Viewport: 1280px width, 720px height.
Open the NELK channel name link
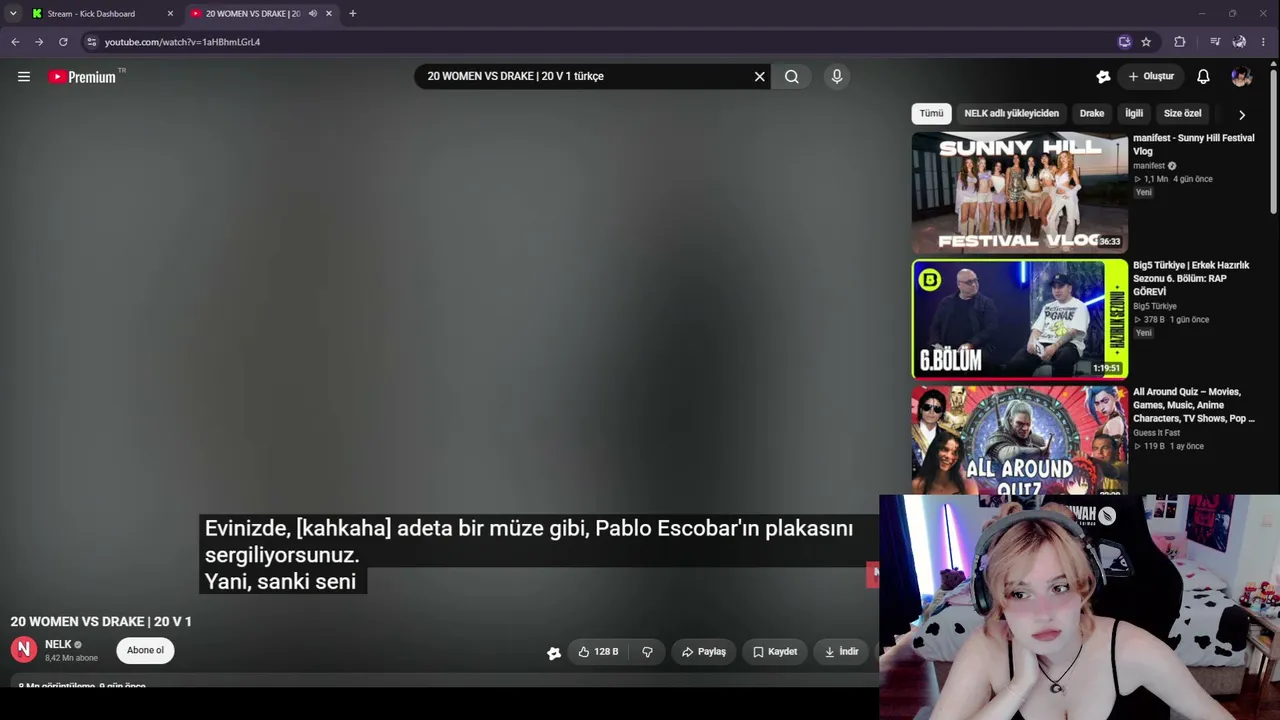(58, 645)
